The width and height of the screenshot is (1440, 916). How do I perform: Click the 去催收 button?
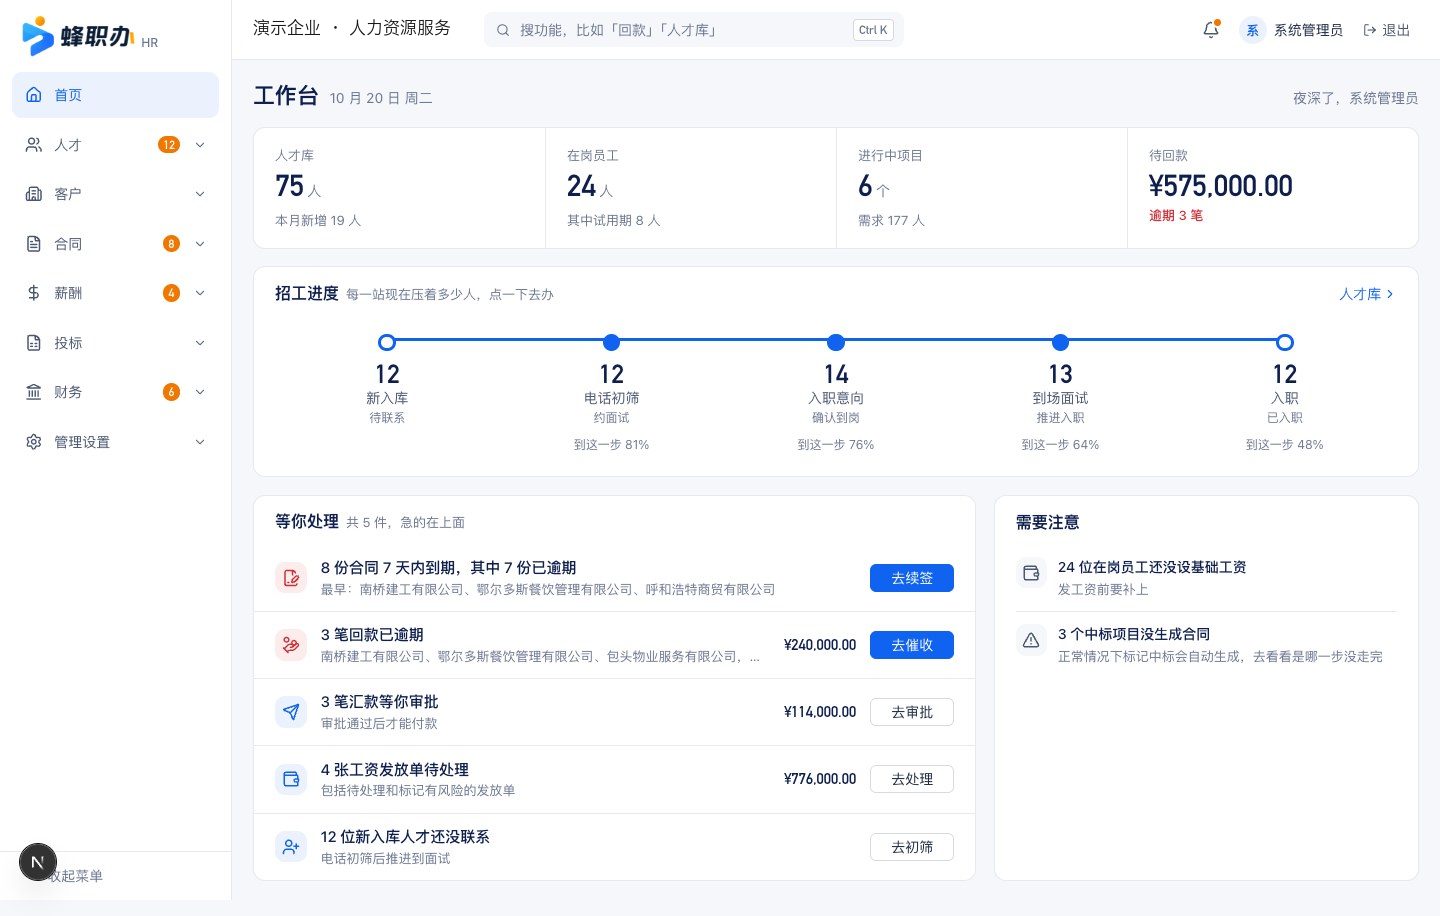pos(912,645)
